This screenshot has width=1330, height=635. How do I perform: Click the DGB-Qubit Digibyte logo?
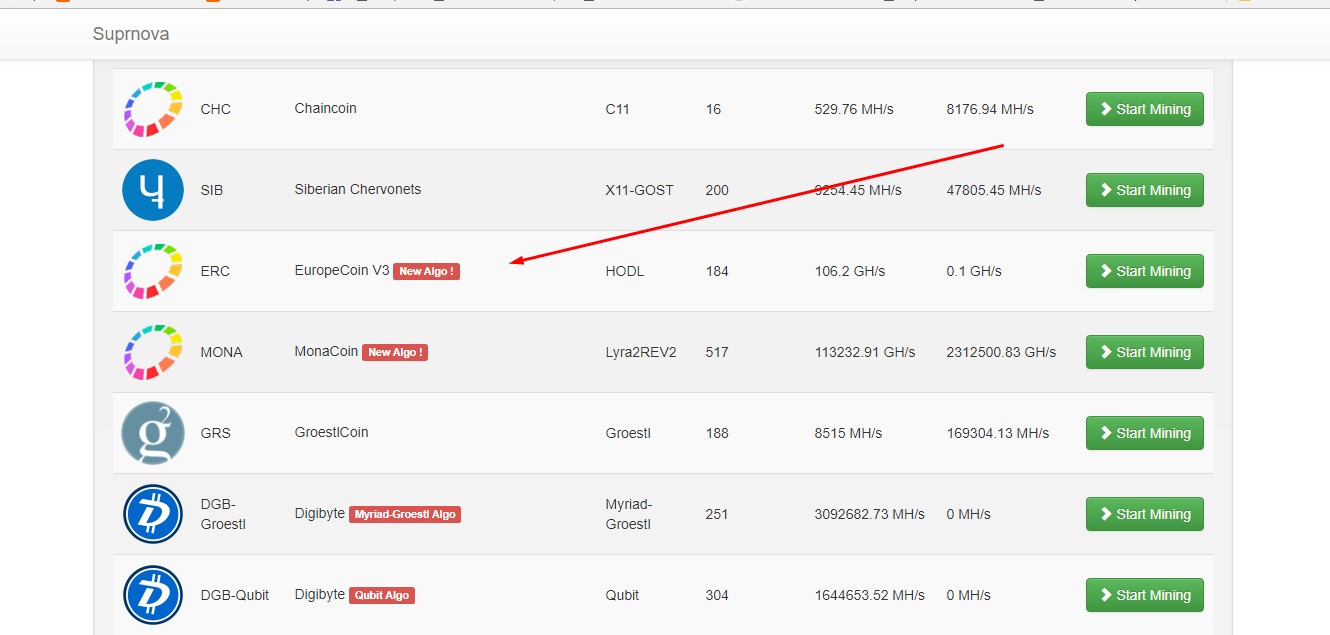point(153,595)
